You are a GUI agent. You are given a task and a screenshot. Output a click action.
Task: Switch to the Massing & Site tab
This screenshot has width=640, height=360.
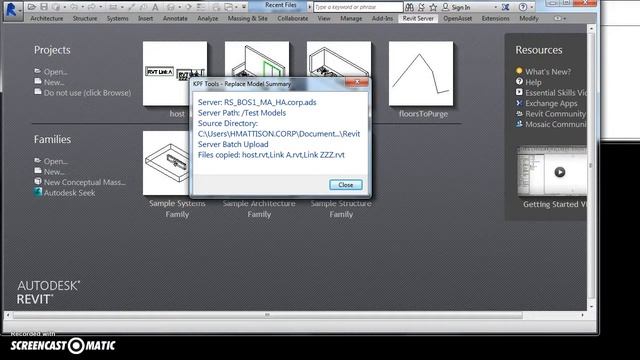[x=247, y=18]
